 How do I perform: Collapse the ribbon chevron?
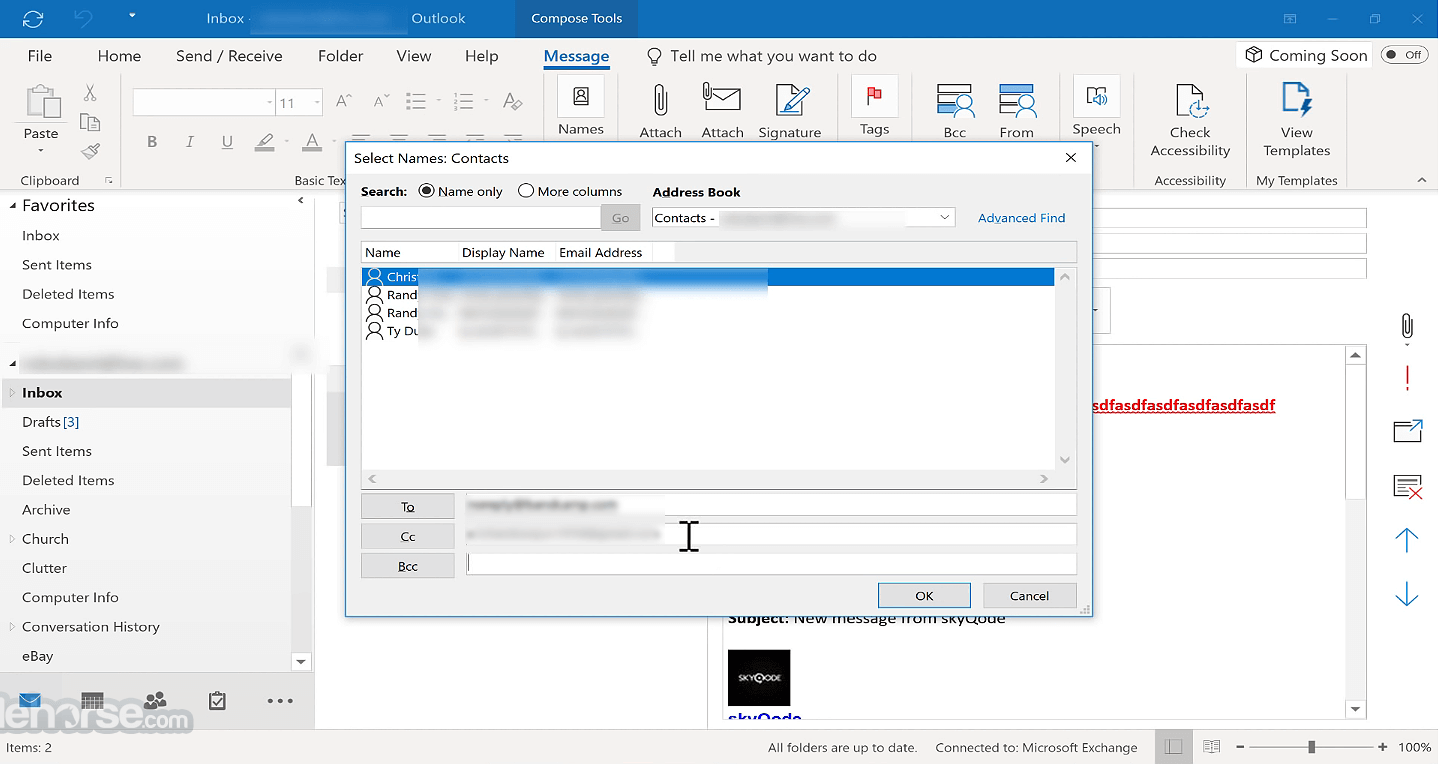tap(1422, 180)
